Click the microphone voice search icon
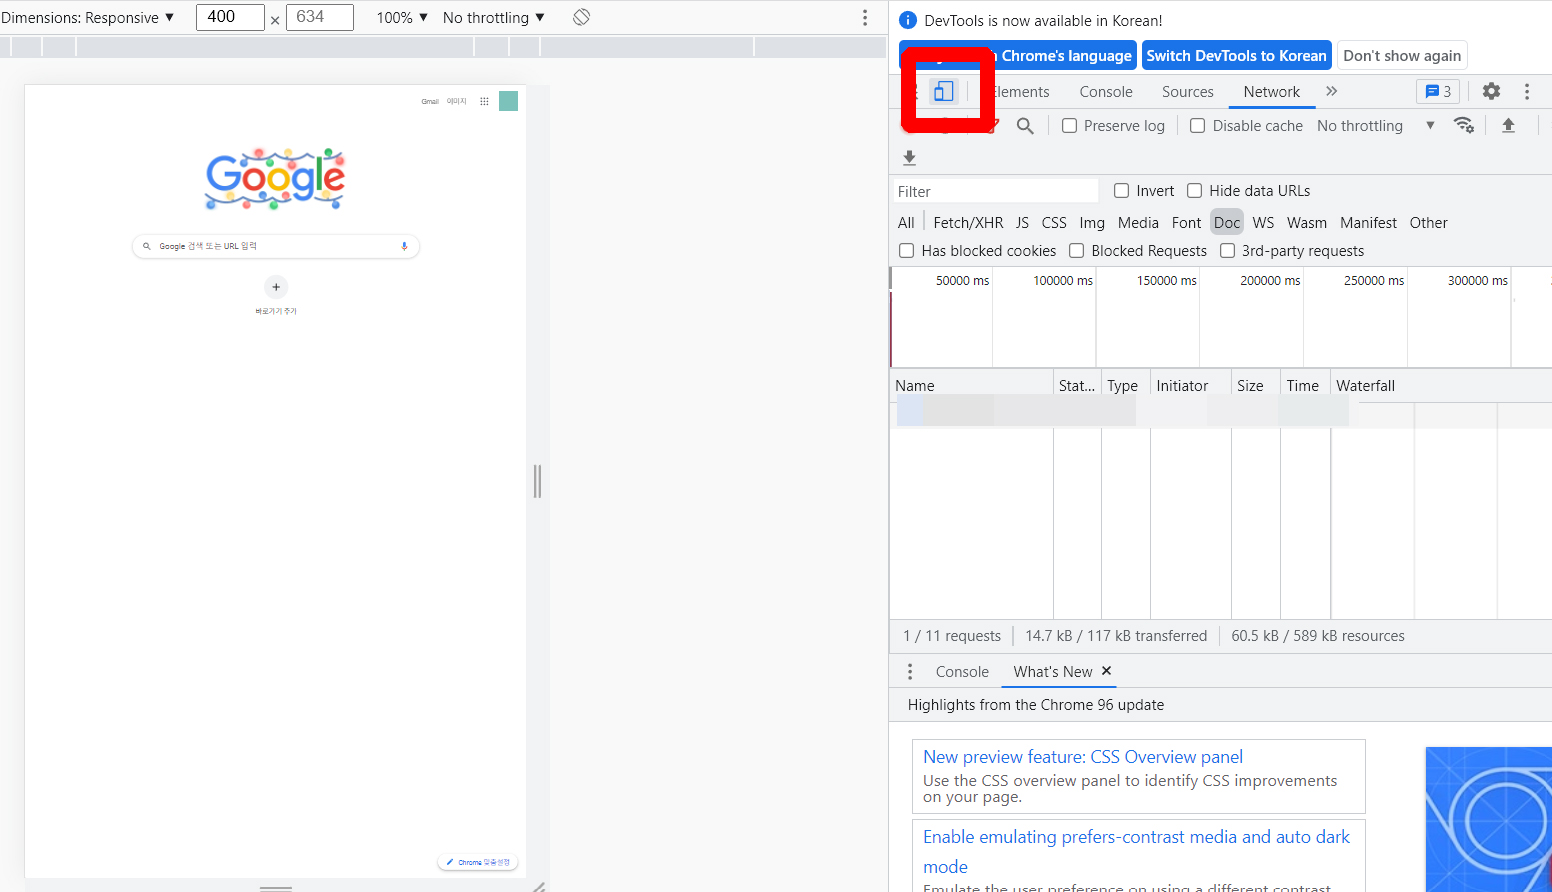1552x892 pixels. coord(404,246)
